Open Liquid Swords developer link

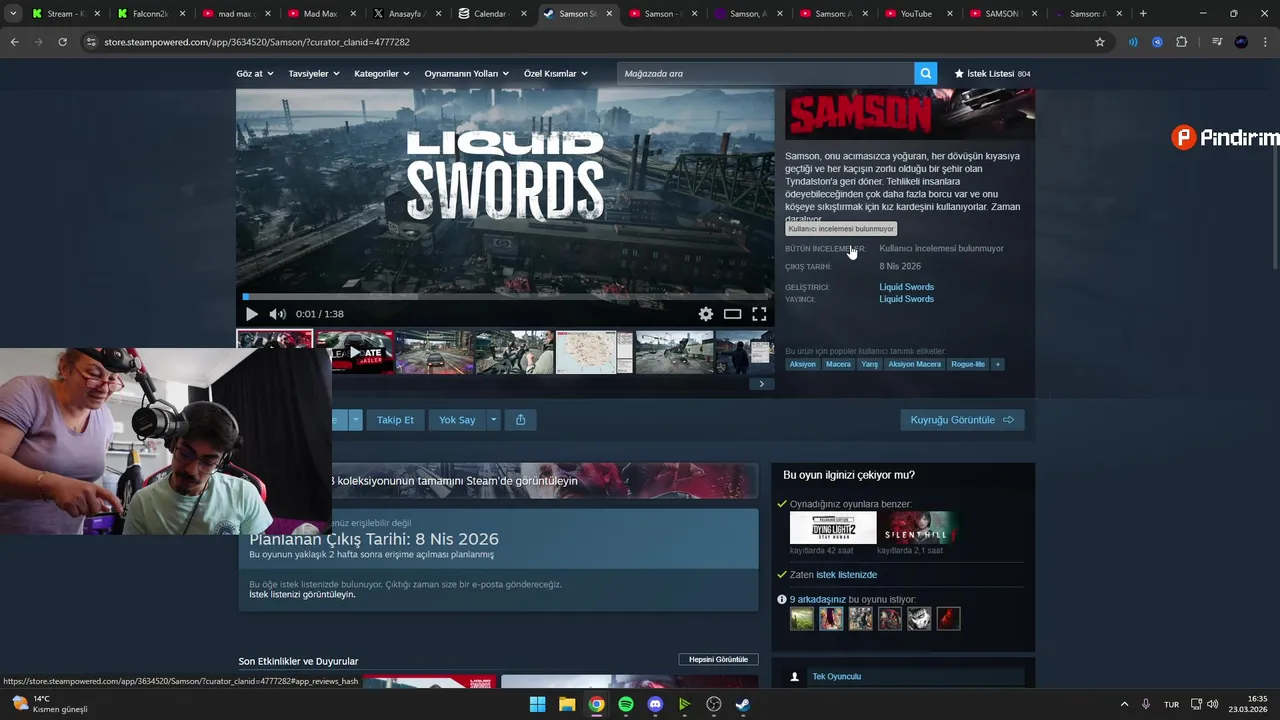(906, 287)
